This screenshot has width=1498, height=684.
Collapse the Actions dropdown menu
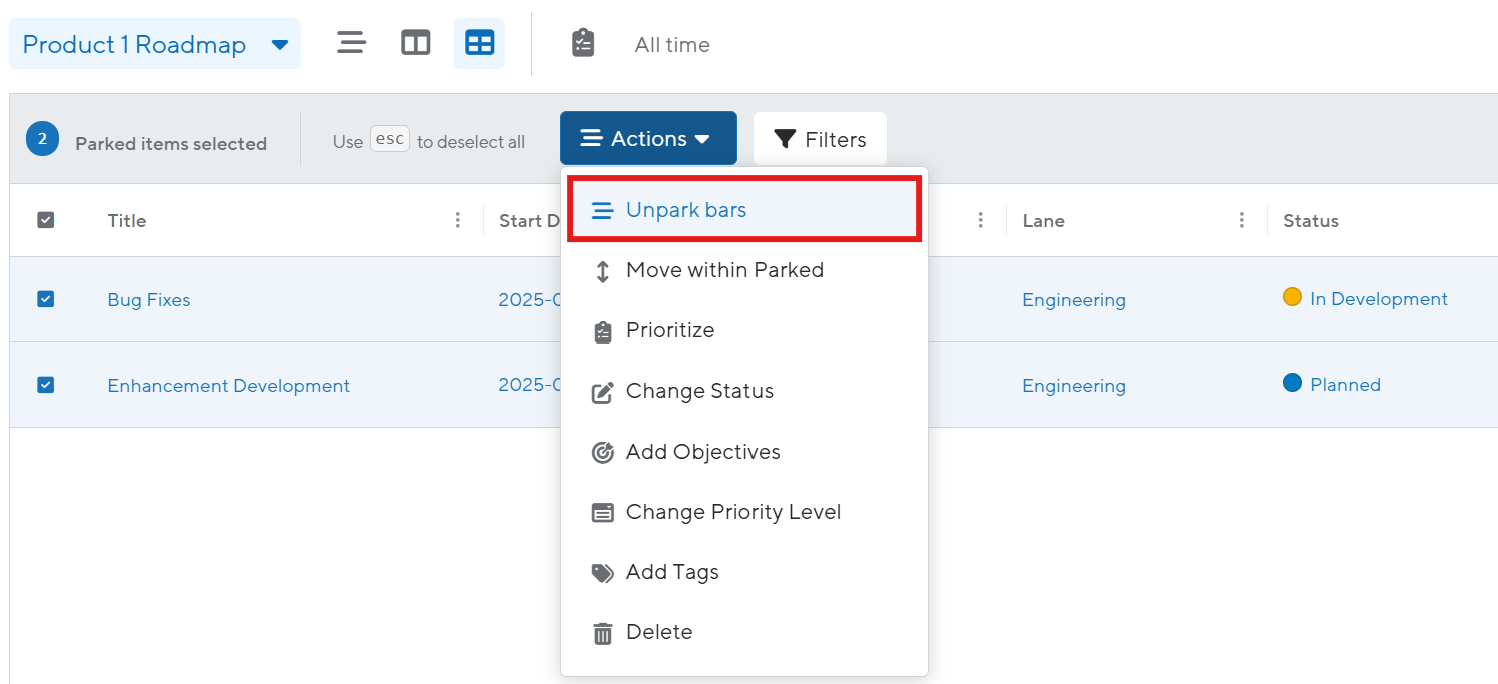coord(647,139)
